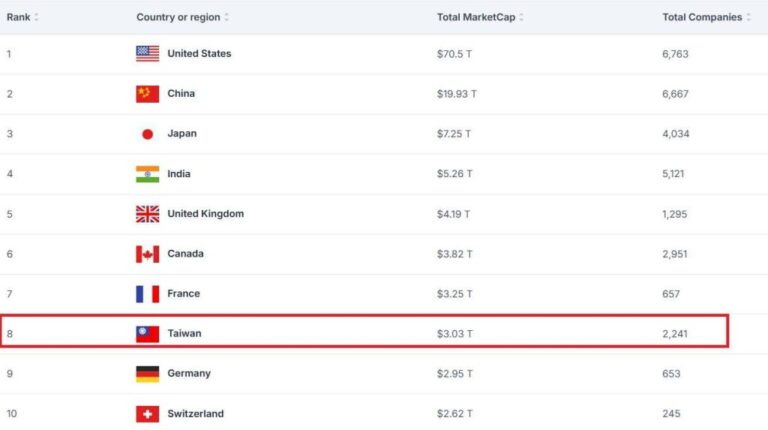Viewport: 768px width, 430px height.
Task: Select Germany's $2.95 T market cap cell
Action: [x=456, y=374]
